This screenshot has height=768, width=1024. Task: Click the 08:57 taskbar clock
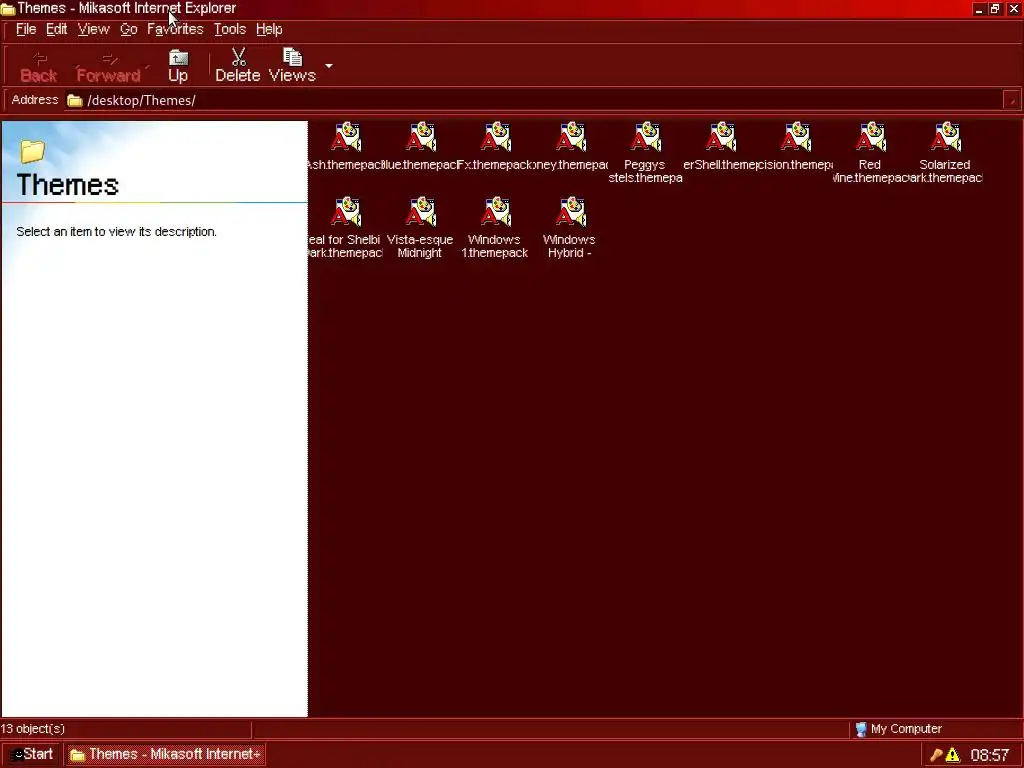[990, 755]
